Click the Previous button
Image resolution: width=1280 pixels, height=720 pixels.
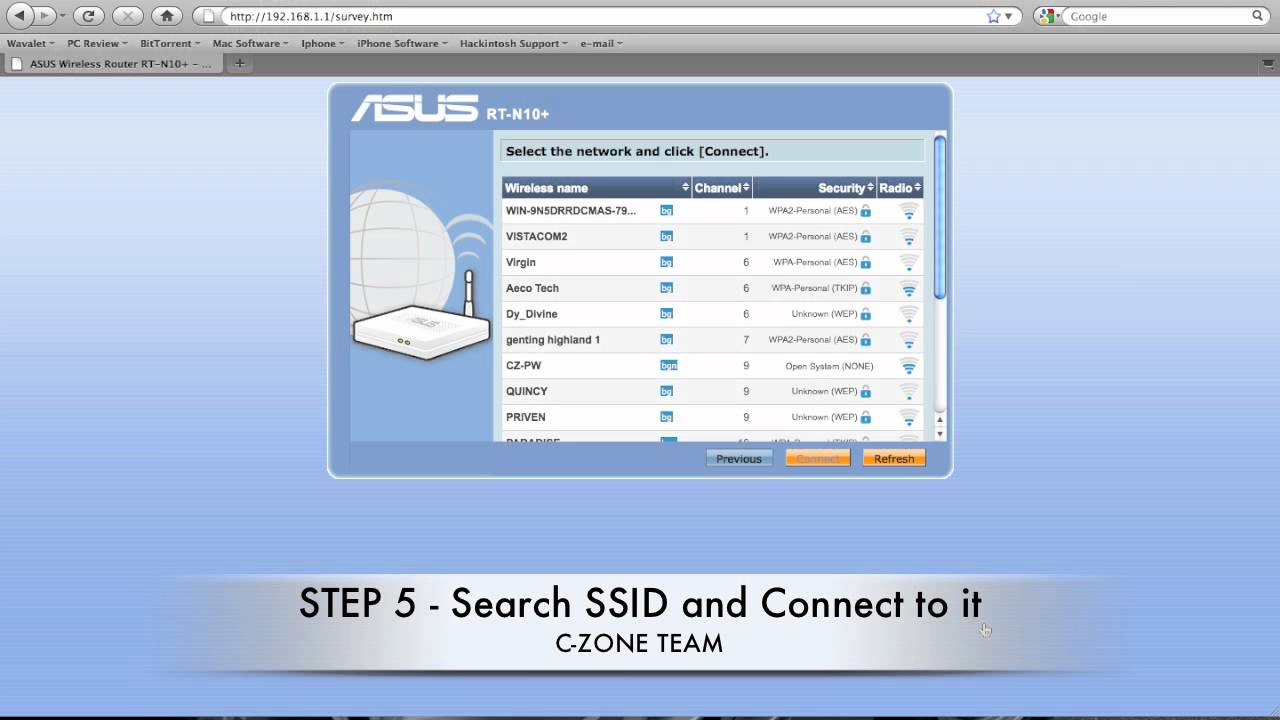(739, 458)
